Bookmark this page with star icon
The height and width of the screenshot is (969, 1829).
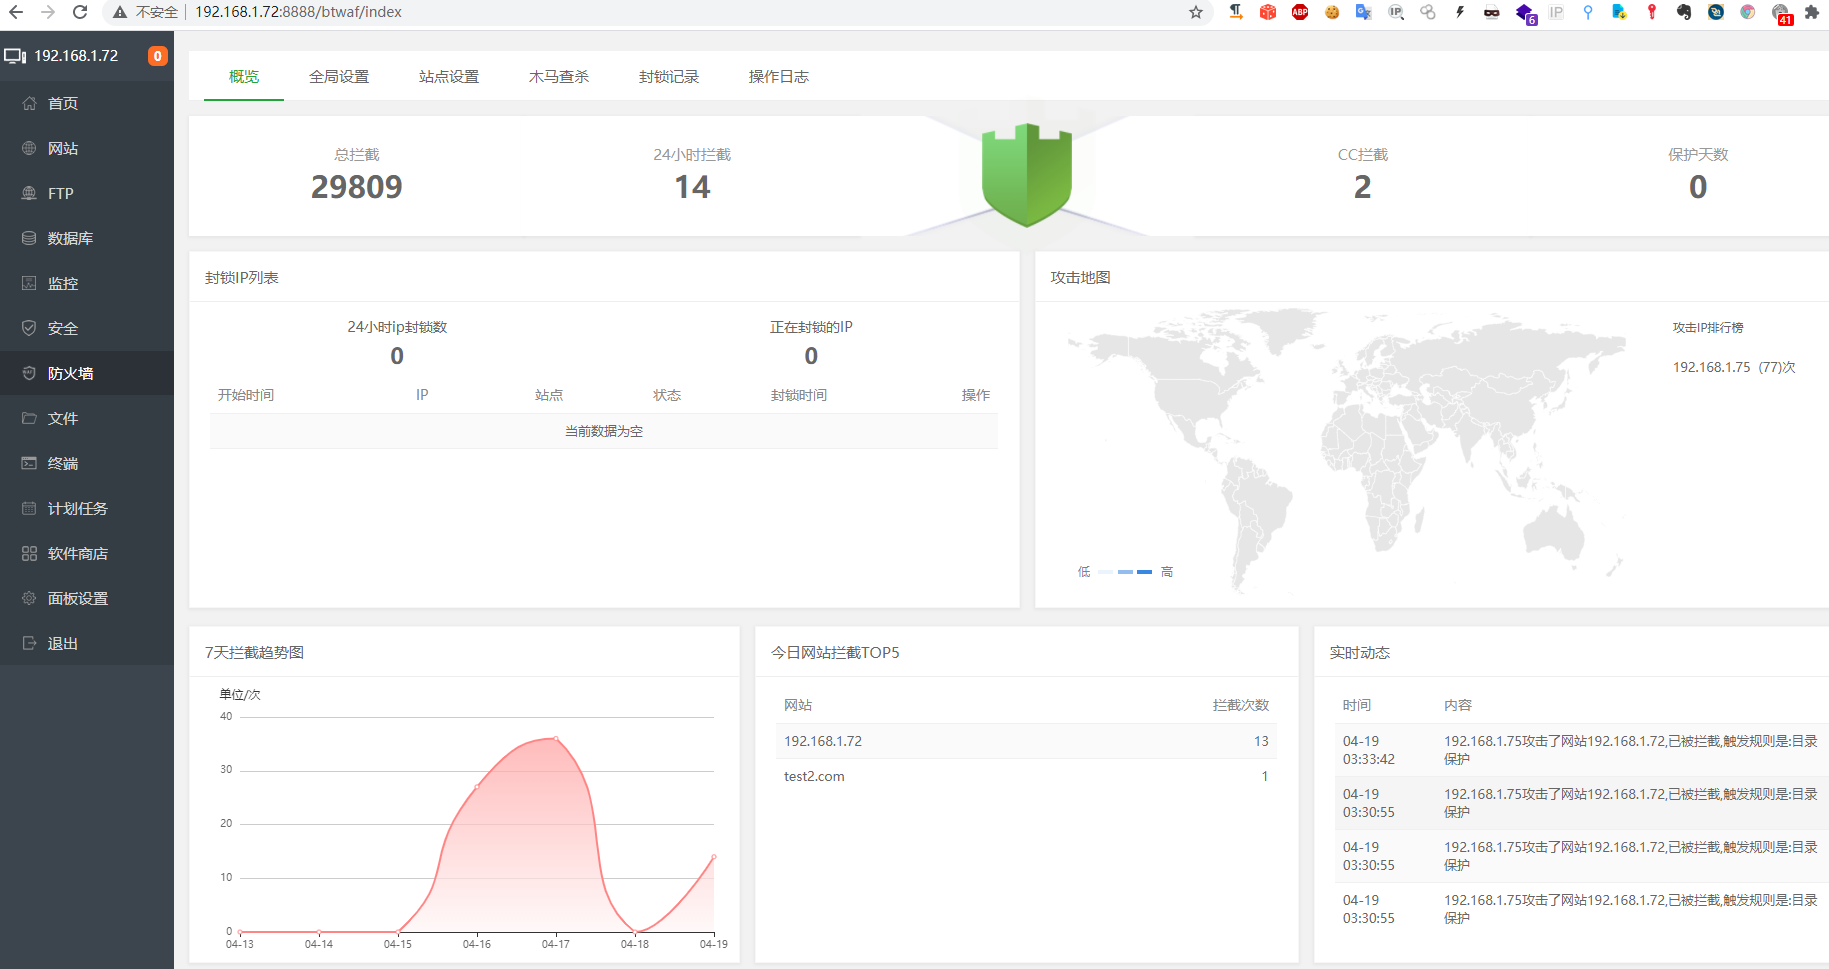coord(1195,12)
